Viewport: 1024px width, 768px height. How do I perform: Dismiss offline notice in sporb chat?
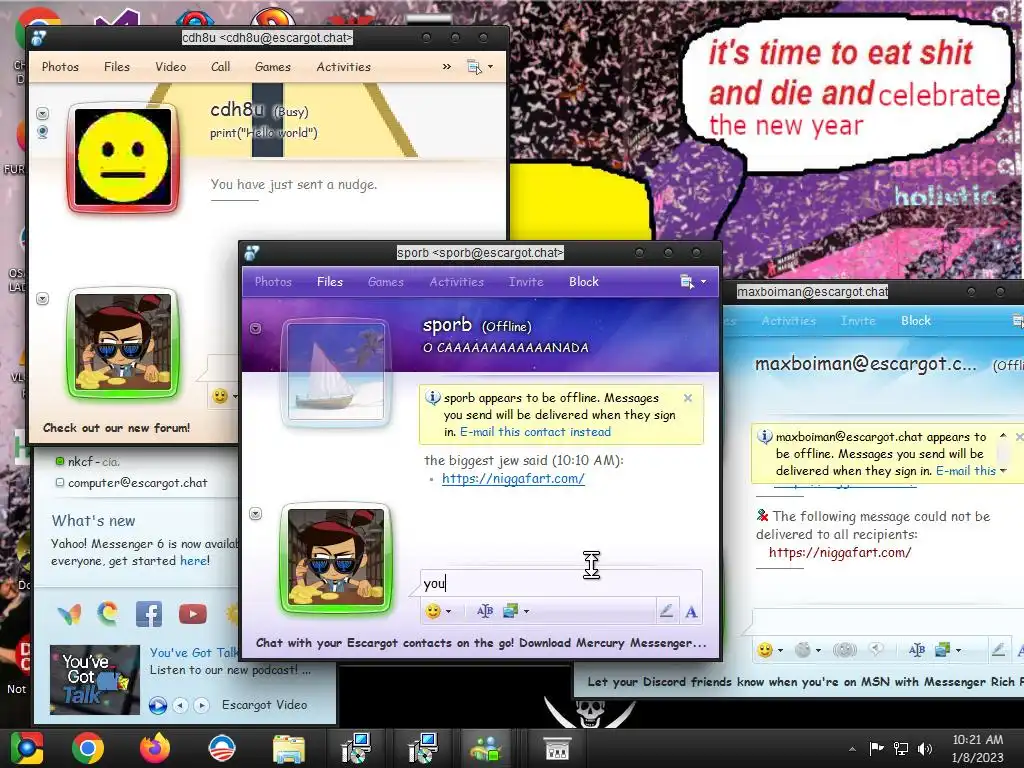pos(688,398)
